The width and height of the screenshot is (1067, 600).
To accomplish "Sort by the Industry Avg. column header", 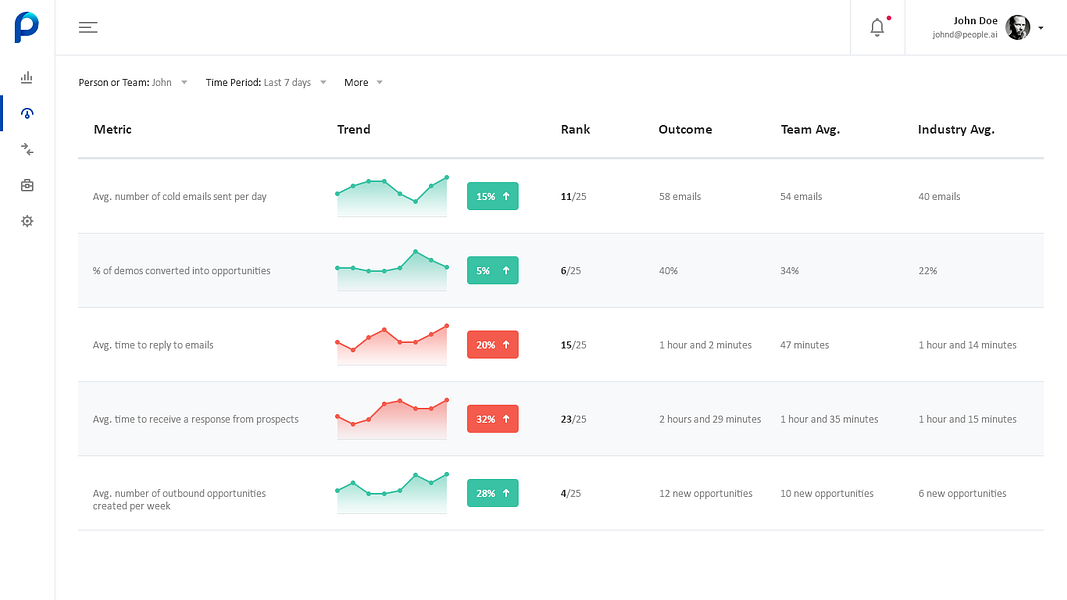I will coord(956,129).
